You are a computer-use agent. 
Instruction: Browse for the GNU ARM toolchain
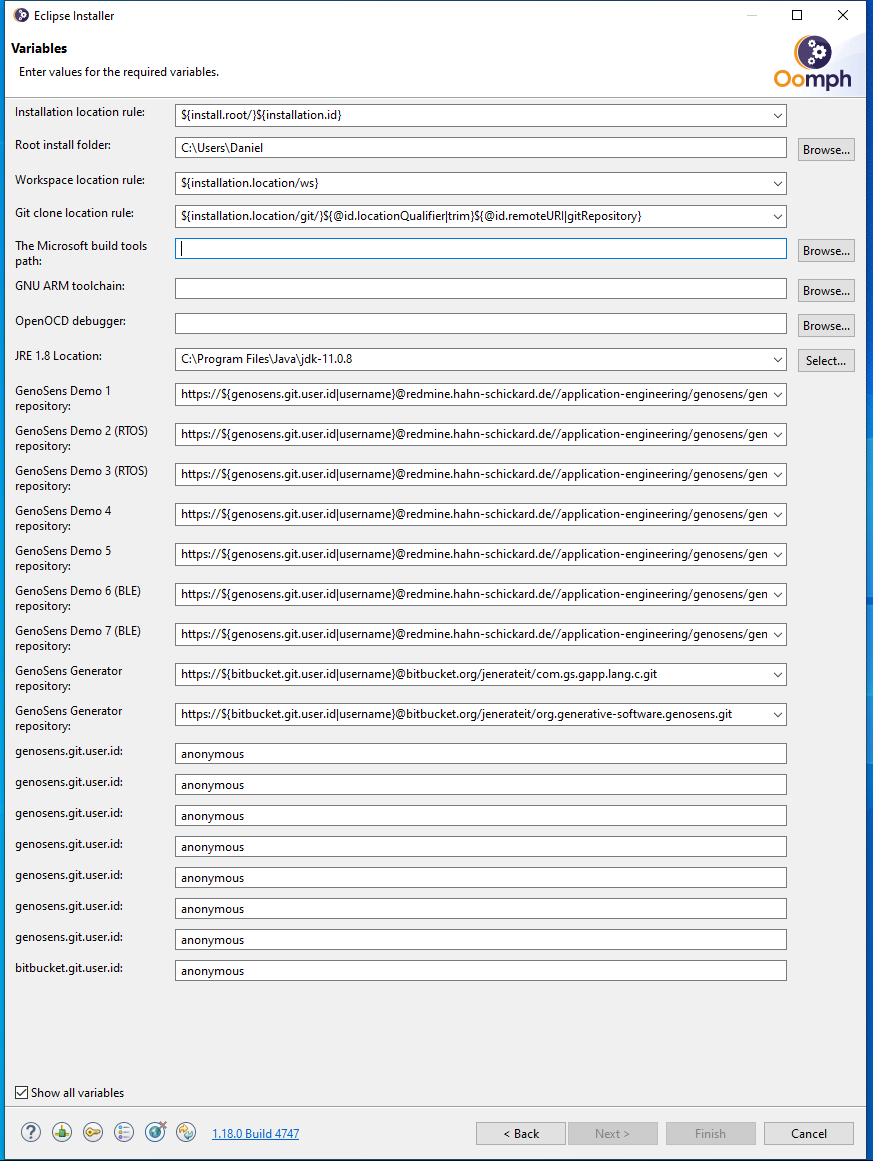(826, 291)
